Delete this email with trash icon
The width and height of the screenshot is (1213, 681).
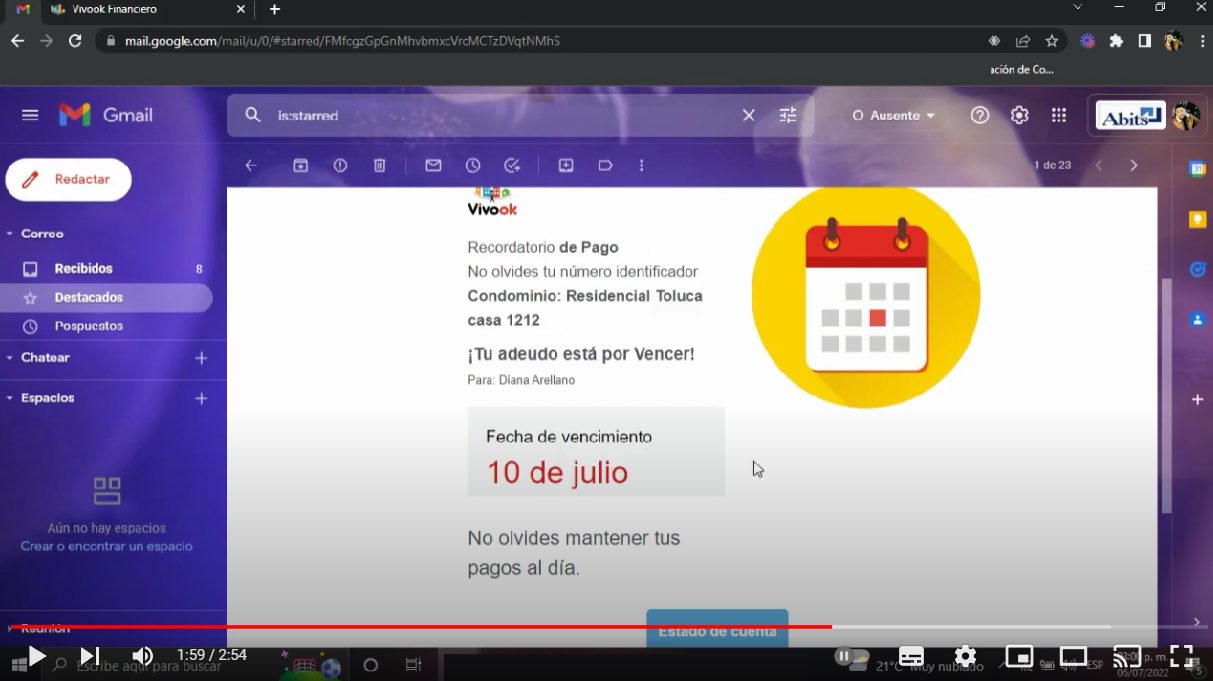(x=379, y=166)
